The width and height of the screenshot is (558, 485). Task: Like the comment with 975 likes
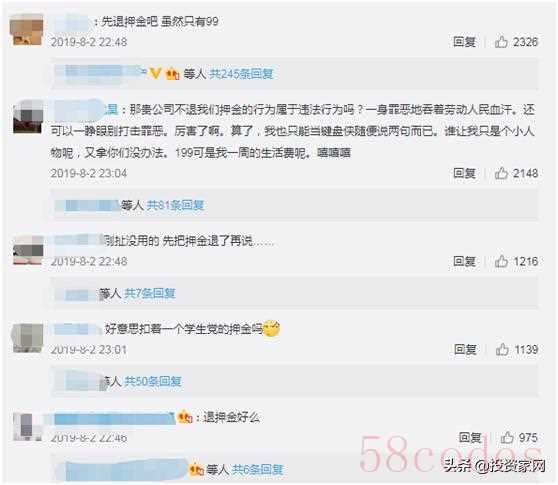click(507, 437)
